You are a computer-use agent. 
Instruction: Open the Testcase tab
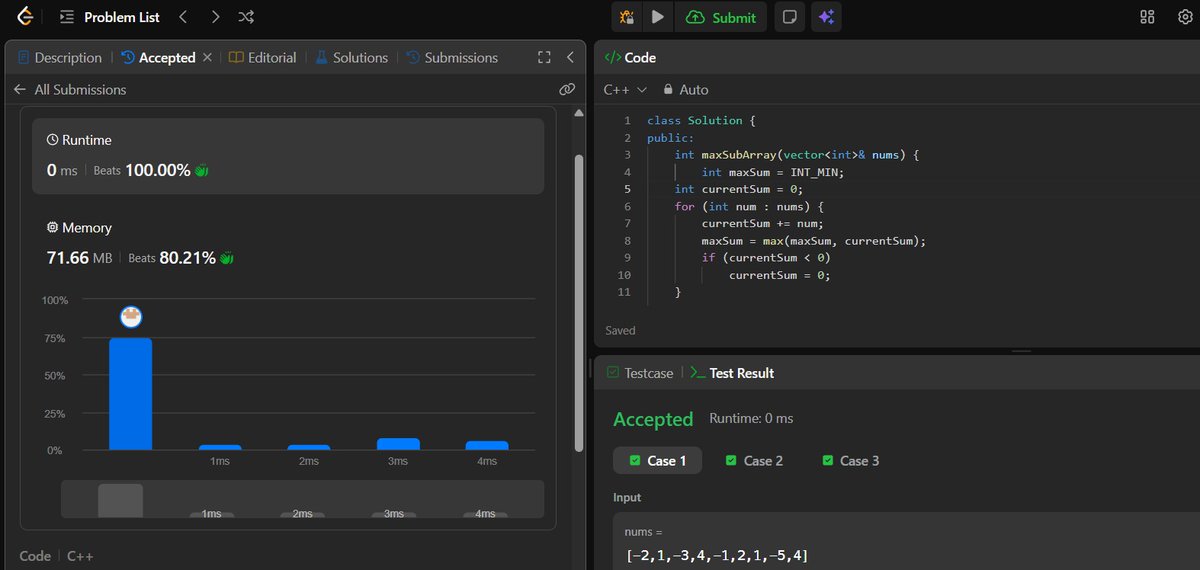(640, 373)
